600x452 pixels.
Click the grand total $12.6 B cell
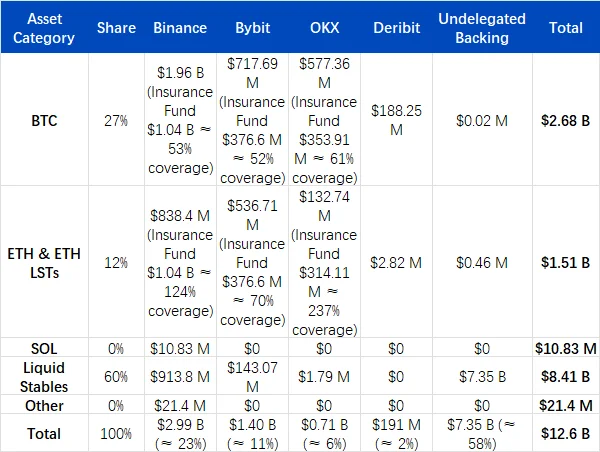[566, 433]
